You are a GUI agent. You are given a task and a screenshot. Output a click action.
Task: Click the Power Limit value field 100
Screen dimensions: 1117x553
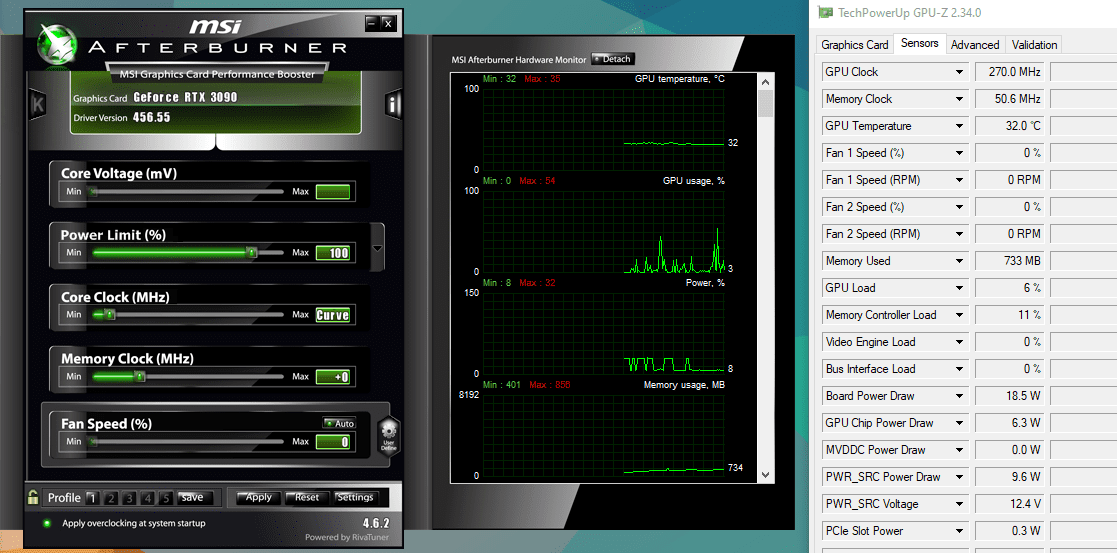pyautogui.click(x=333, y=253)
